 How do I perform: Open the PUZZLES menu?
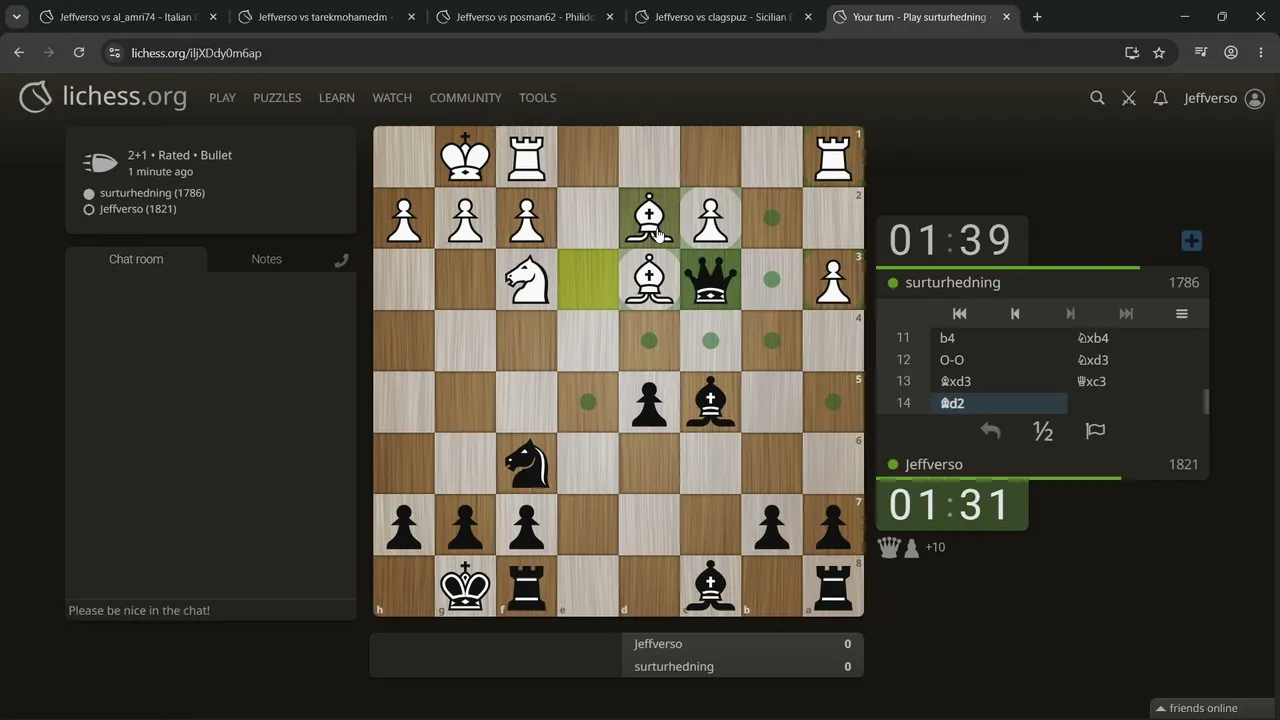(277, 98)
